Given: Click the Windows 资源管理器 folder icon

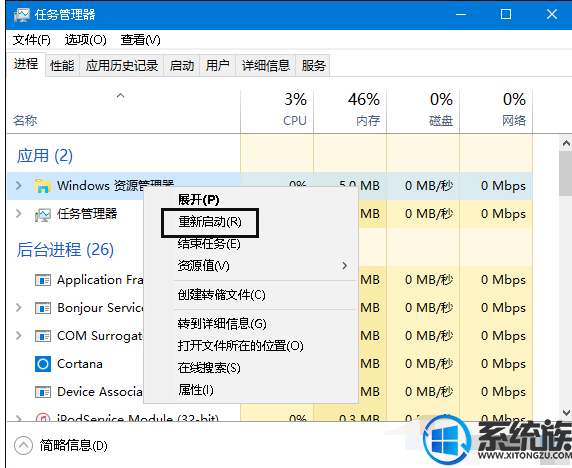Looking at the screenshot, I should coord(43,186).
